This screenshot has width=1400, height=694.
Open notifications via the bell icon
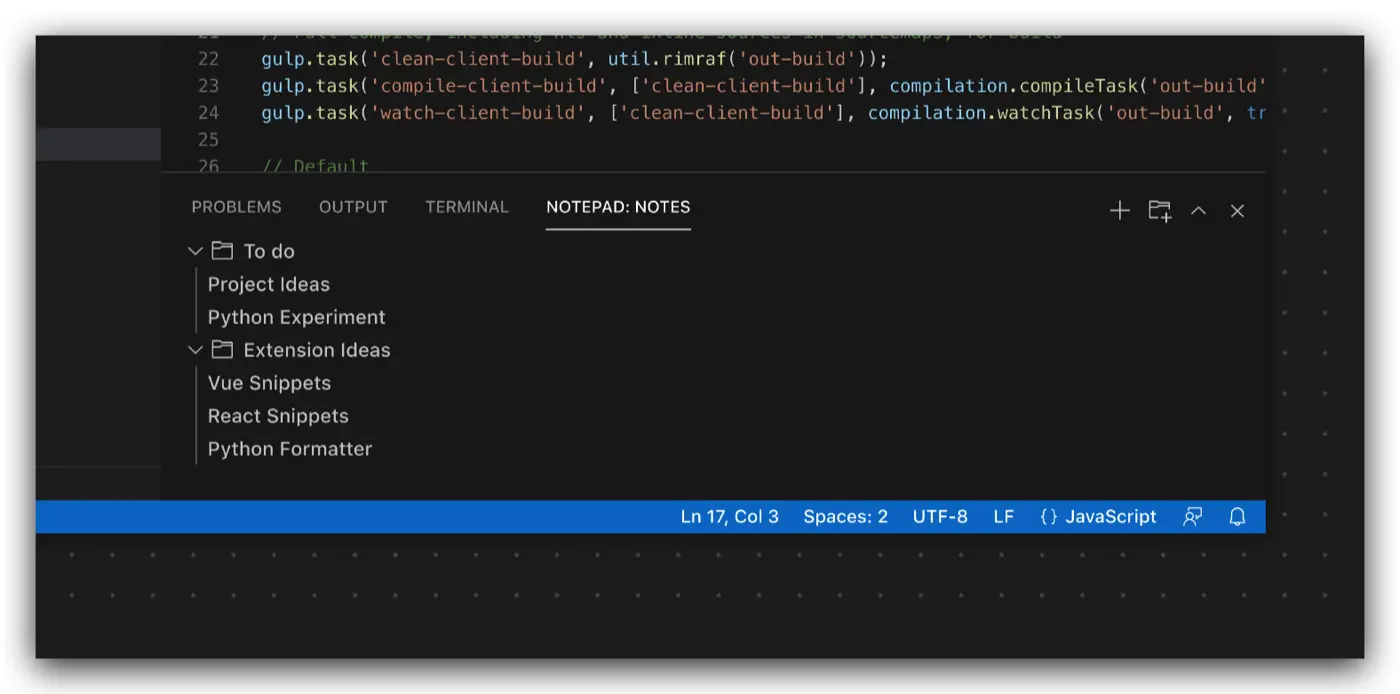1237,517
